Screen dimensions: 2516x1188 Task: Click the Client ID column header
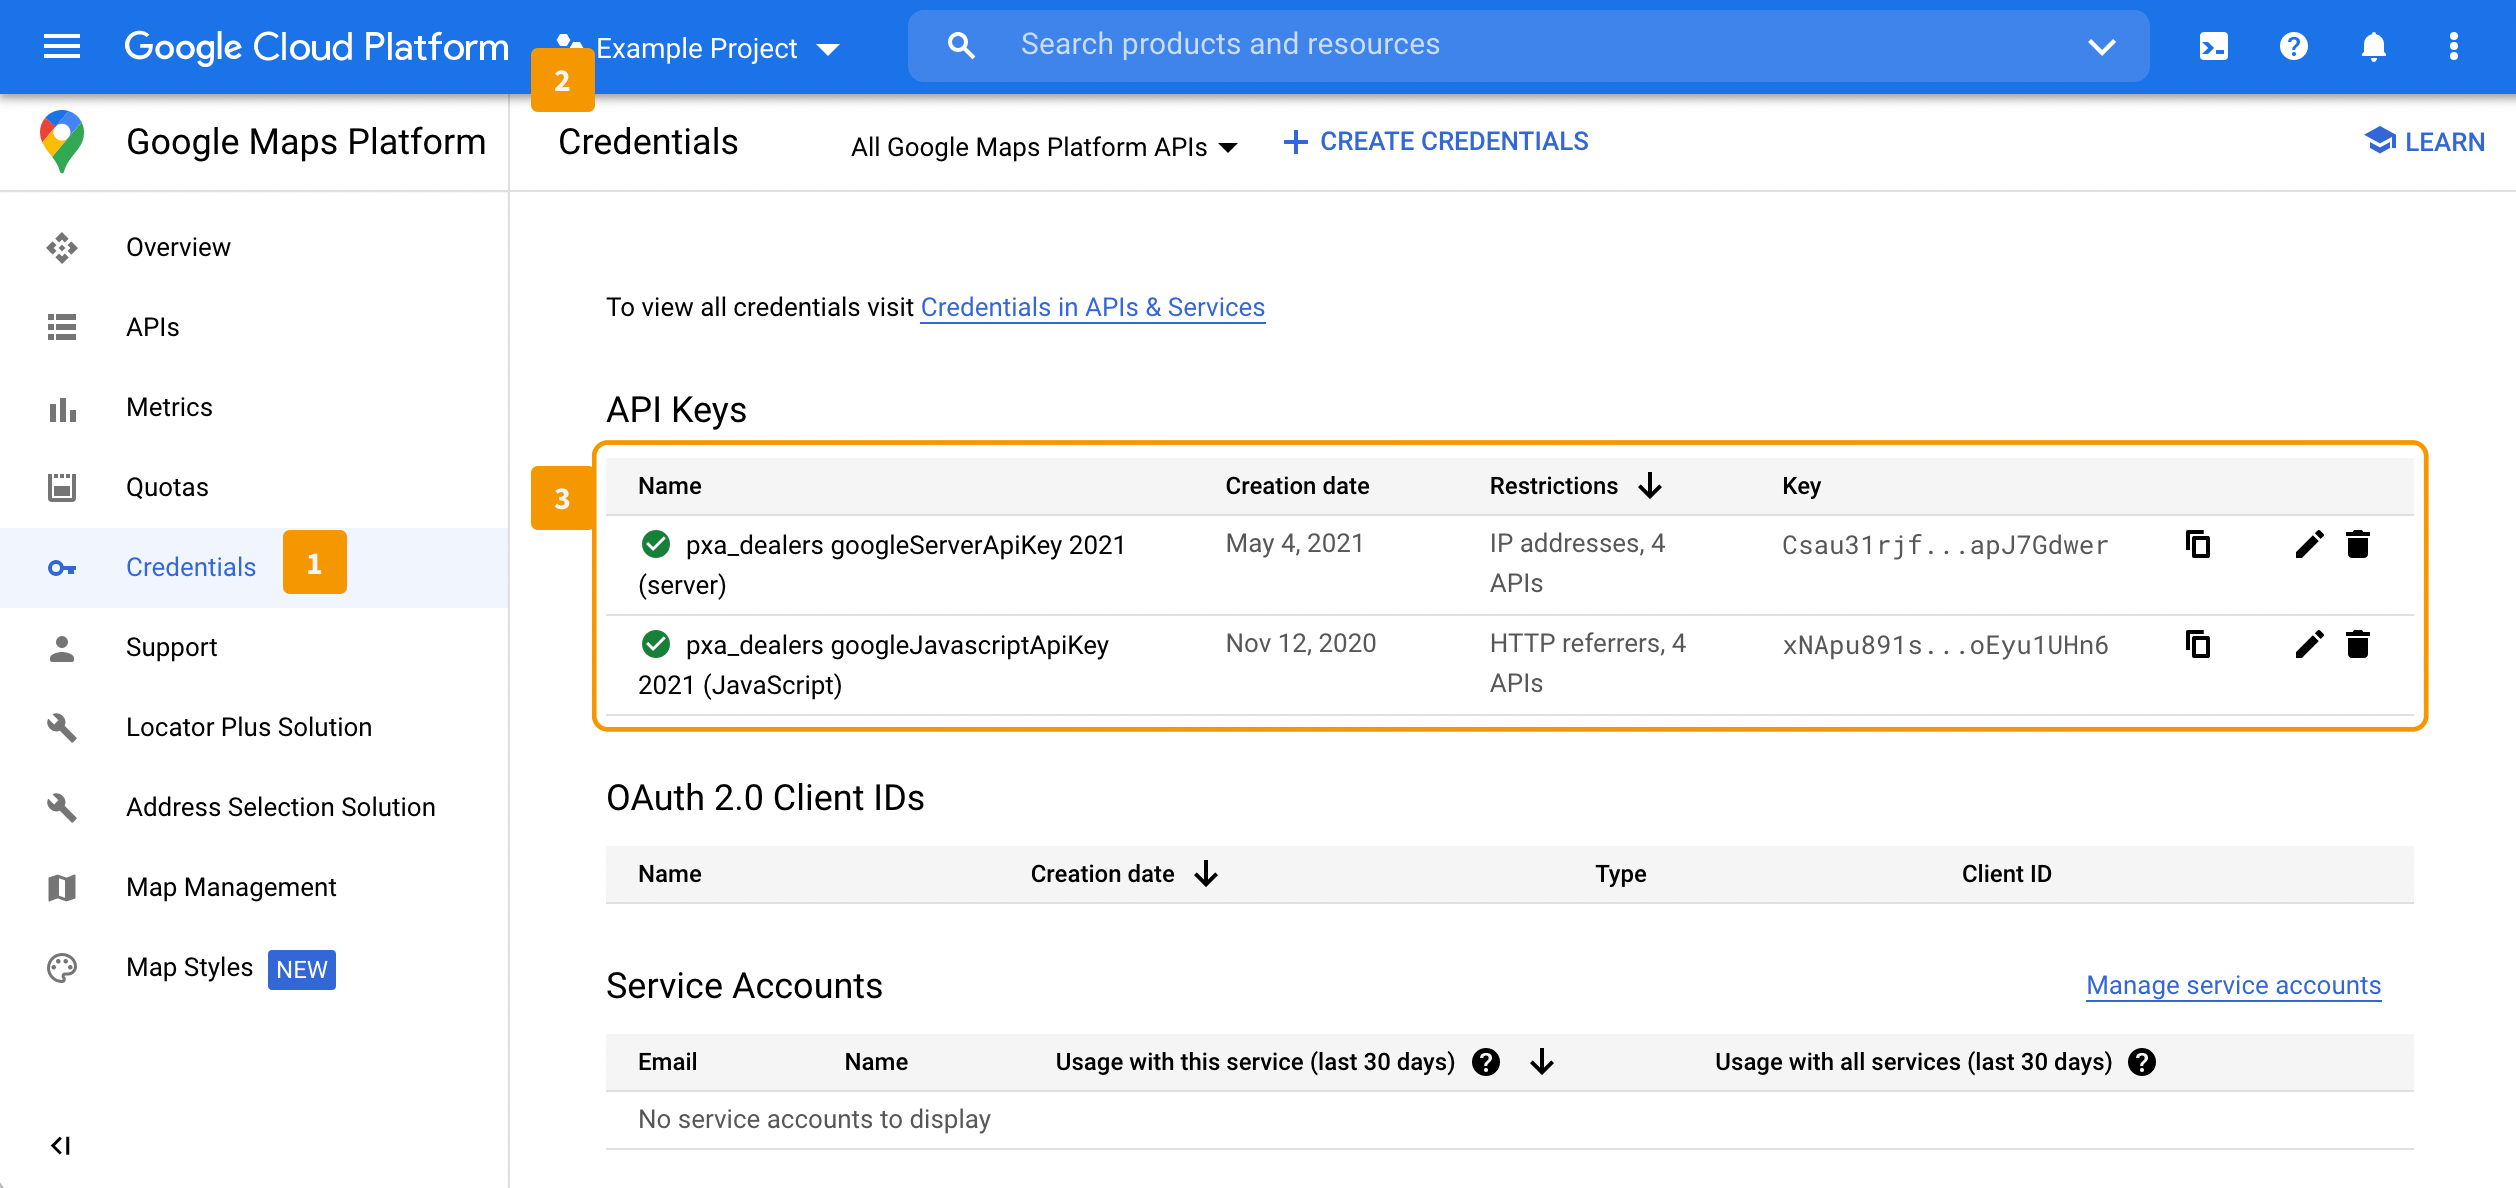(2006, 874)
